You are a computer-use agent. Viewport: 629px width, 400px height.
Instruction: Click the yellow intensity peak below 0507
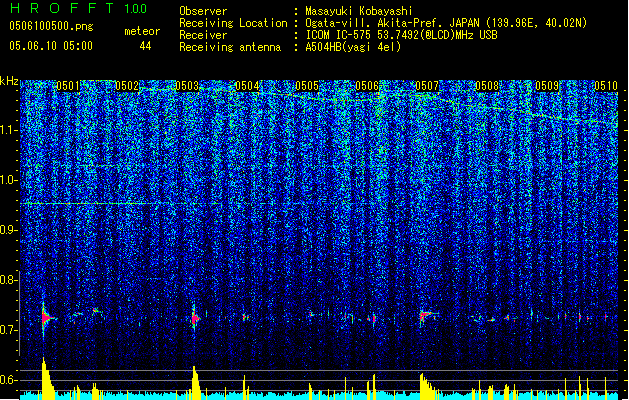(428, 386)
